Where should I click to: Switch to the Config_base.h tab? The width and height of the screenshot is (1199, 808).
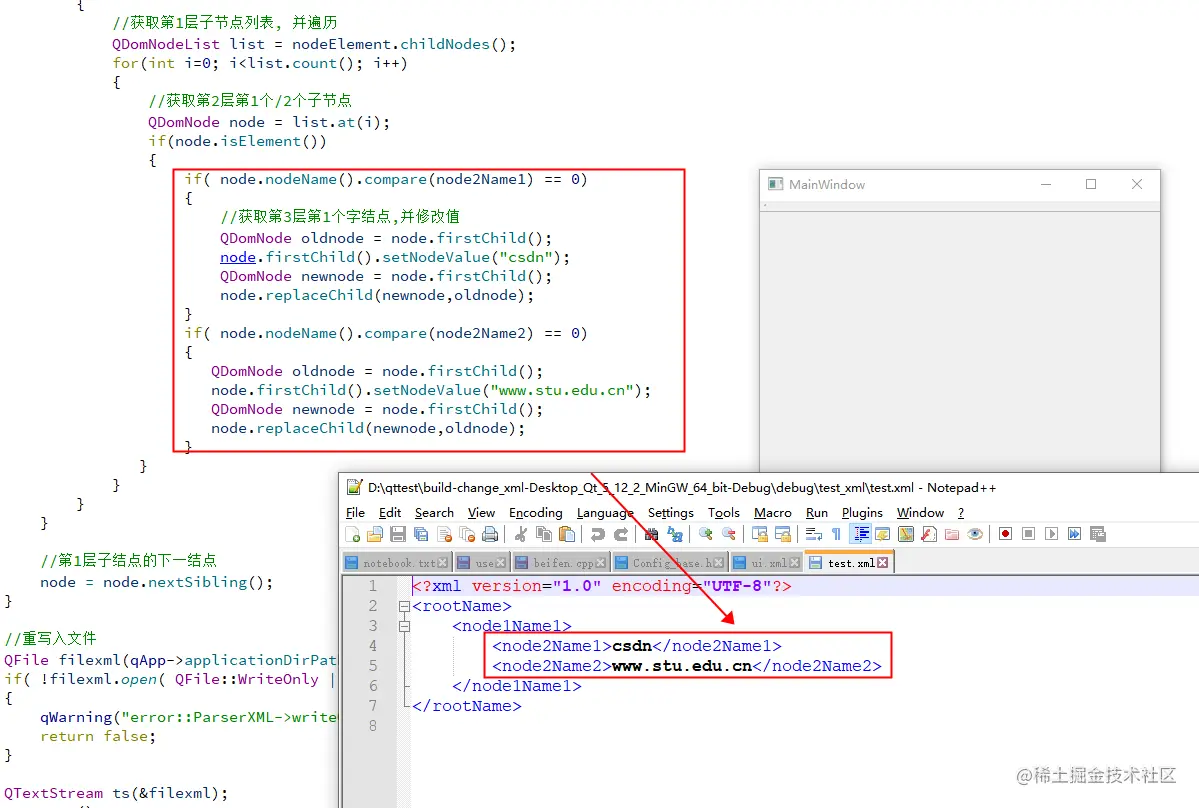click(669, 563)
